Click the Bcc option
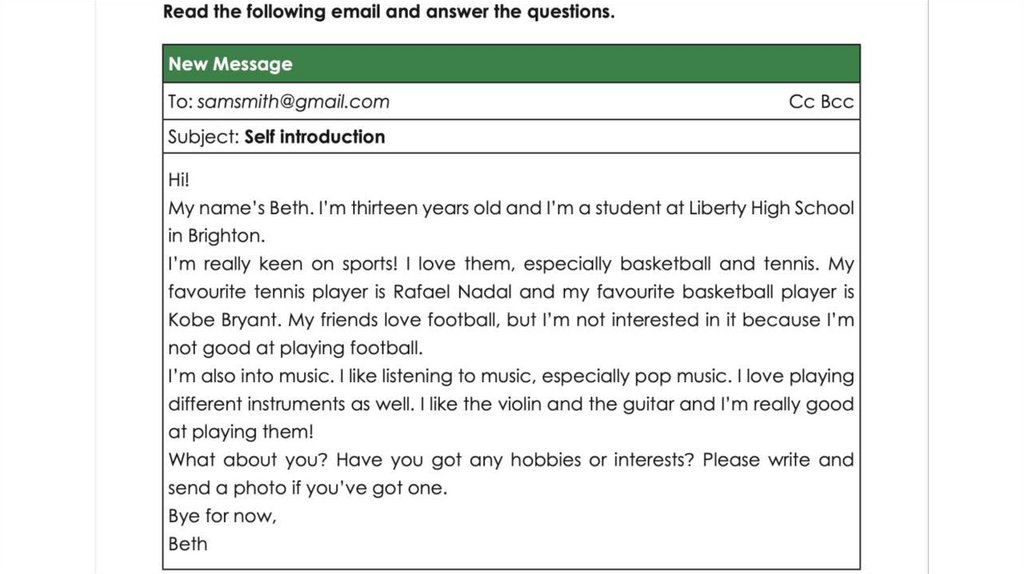The width and height of the screenshot is (1024, 574). coord(837,101)
